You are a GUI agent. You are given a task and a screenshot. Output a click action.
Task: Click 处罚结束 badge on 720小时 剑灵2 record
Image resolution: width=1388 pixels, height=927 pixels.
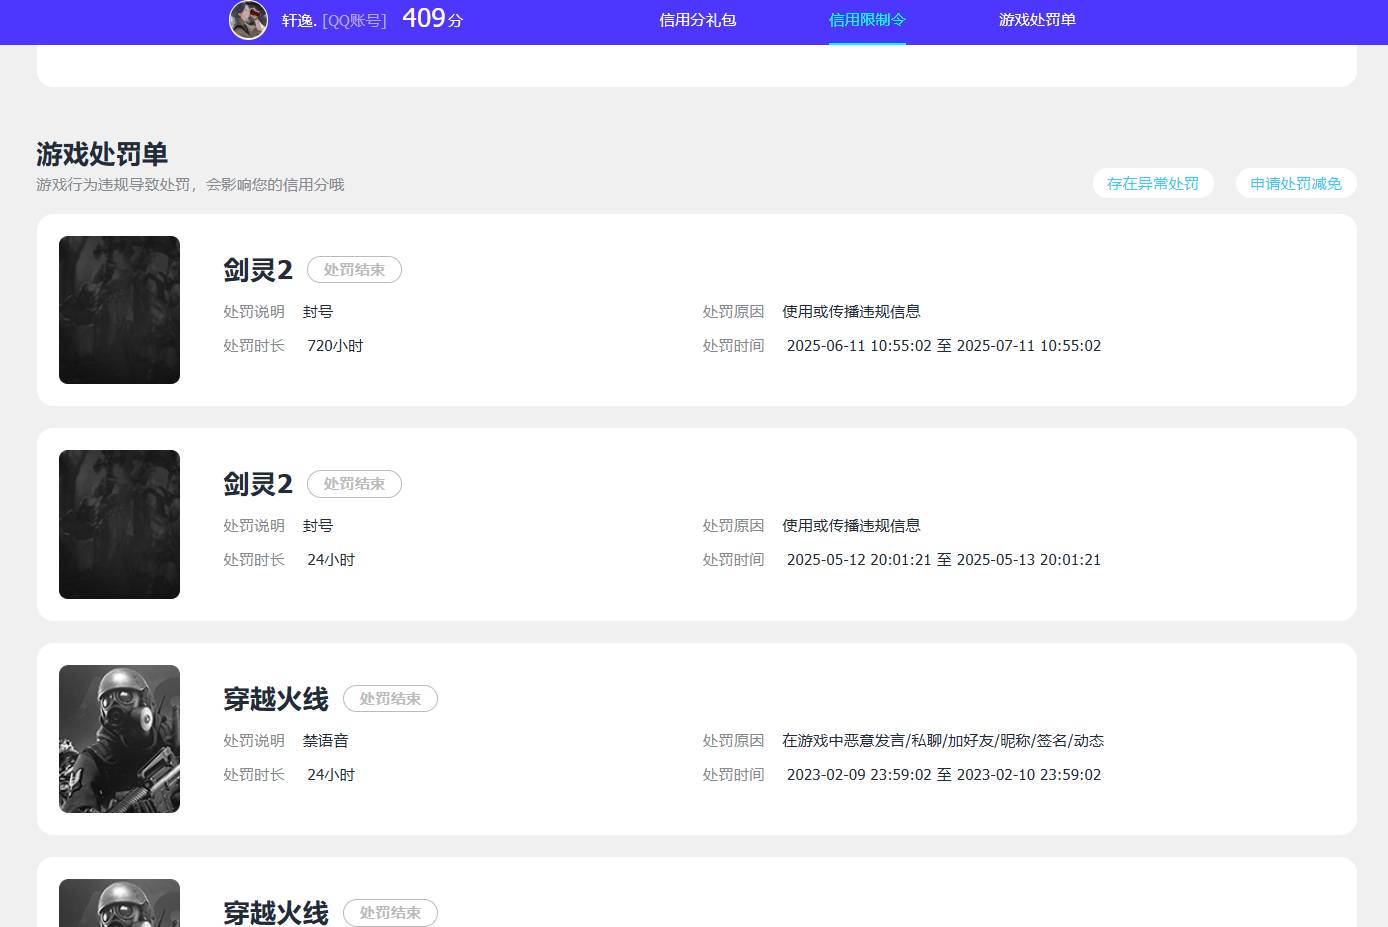tap(354, 270)
